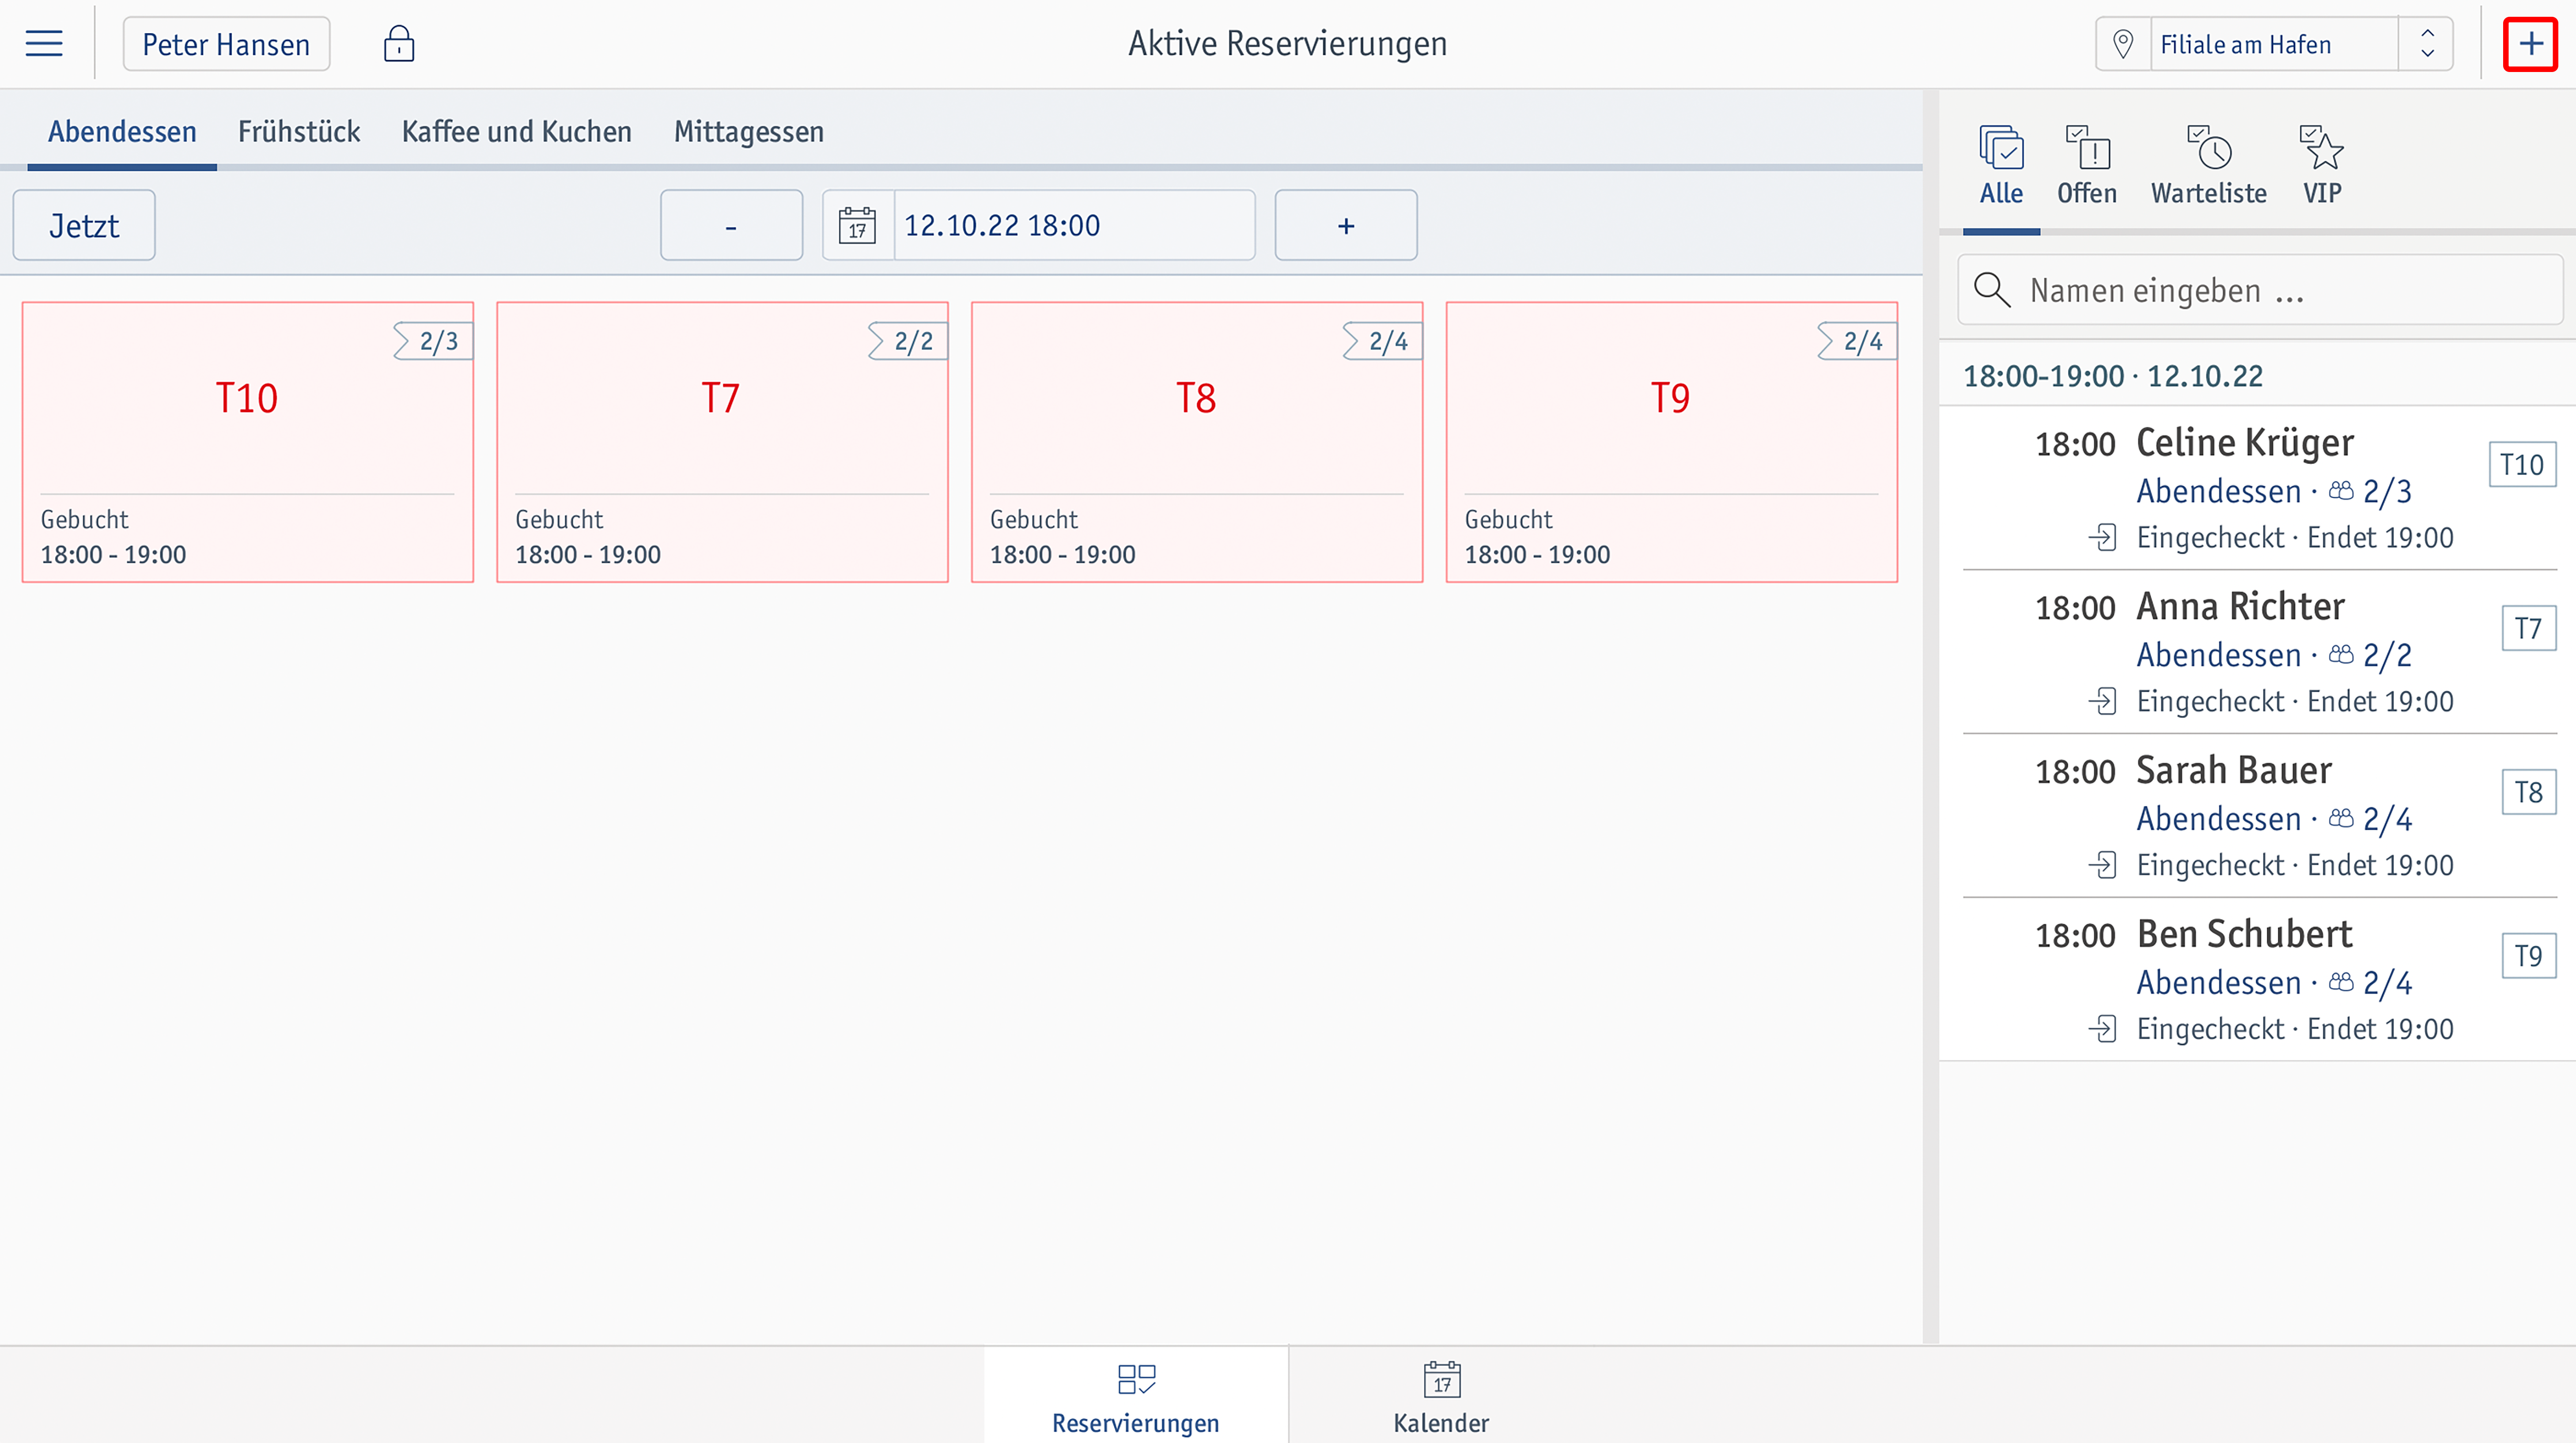Click check-in icon for Ben Schubert
This screenshot has height=1443, width=2576.
pos(2102,1029)
